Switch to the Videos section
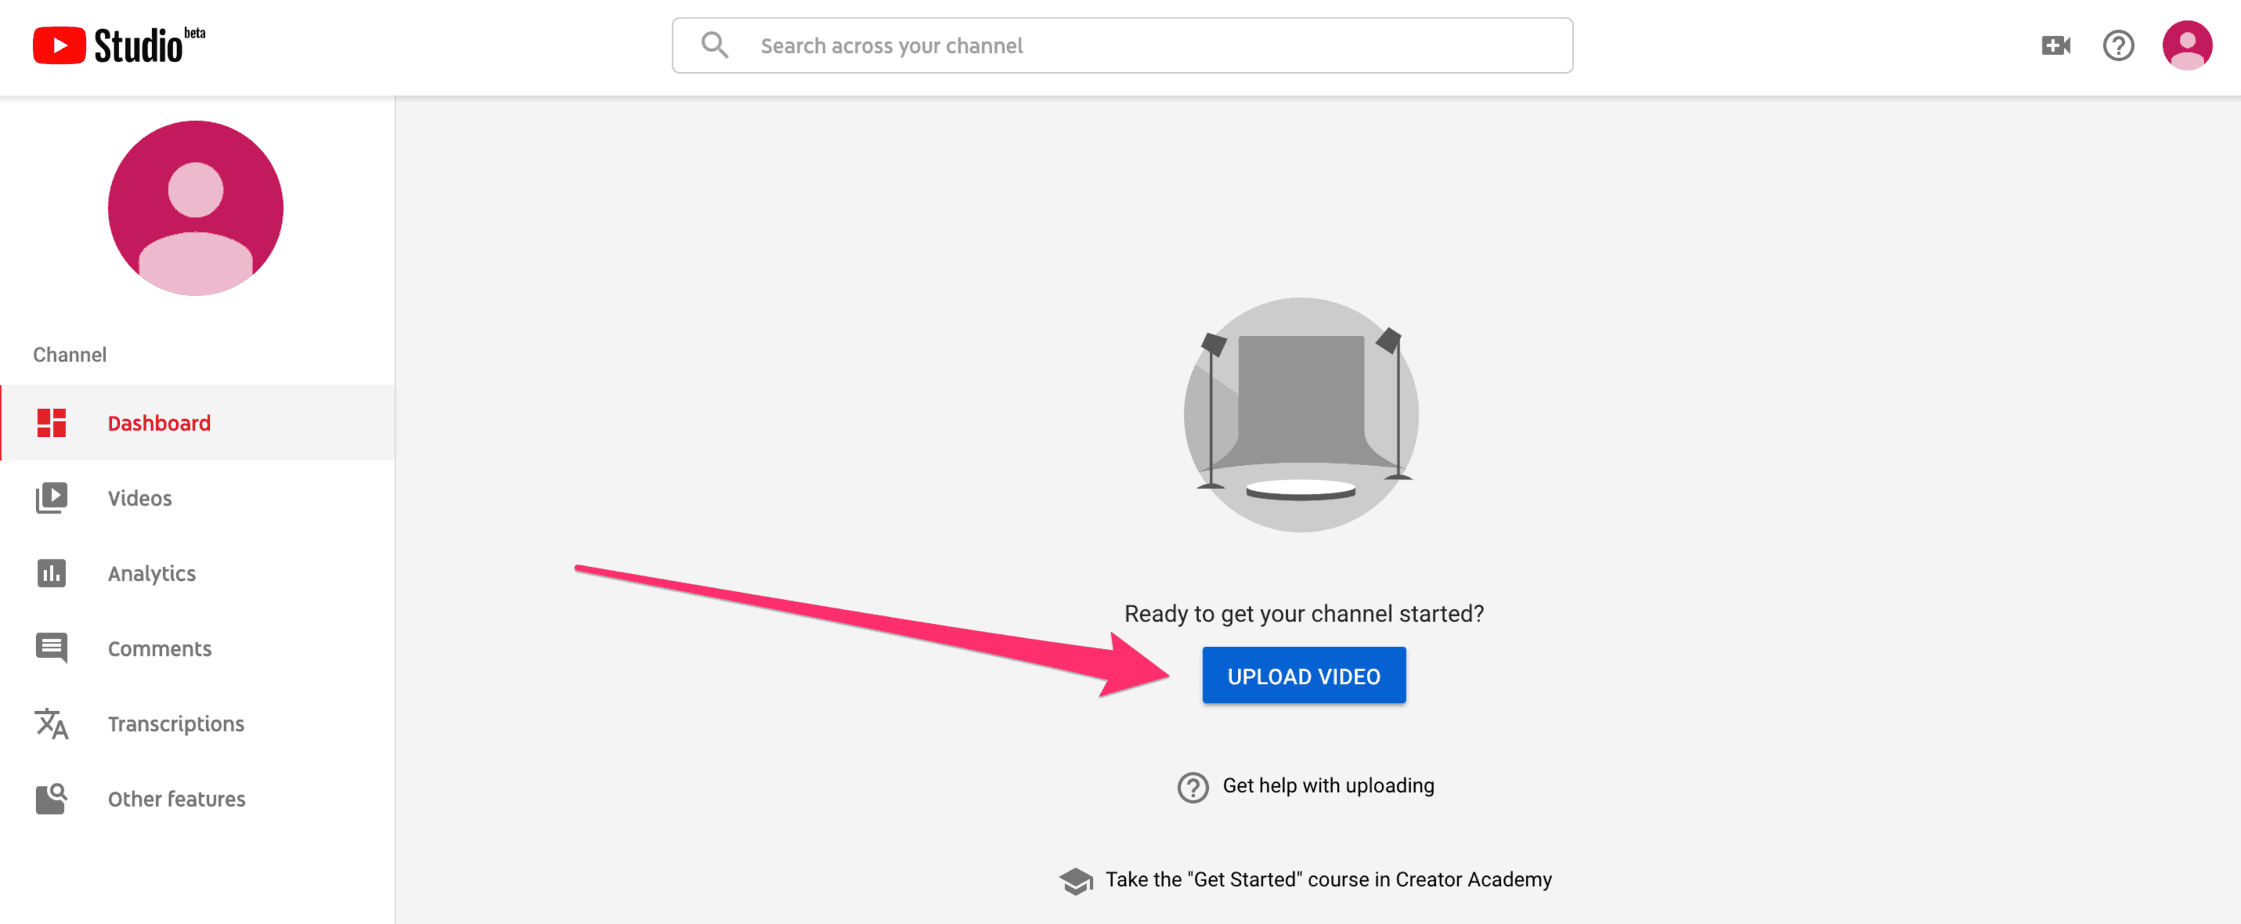Image resolution: width=2241 pixels, height=924 pixels. 139,497
